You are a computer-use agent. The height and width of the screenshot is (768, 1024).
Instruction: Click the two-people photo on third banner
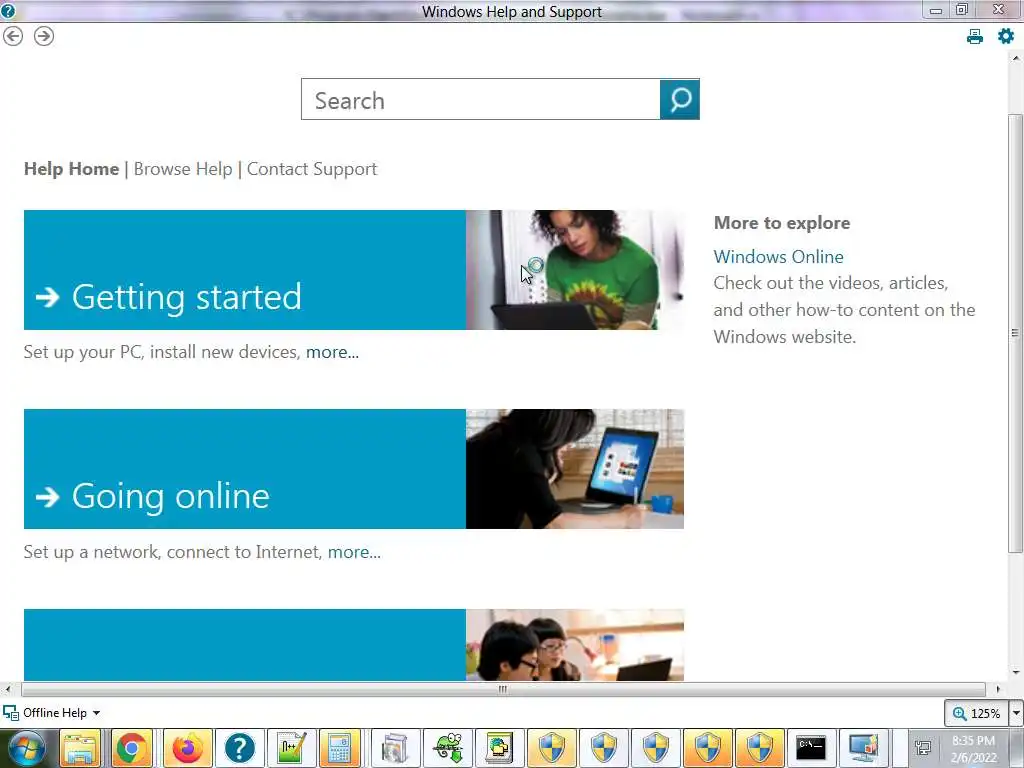pyautogui.click(x=575, y=645)
